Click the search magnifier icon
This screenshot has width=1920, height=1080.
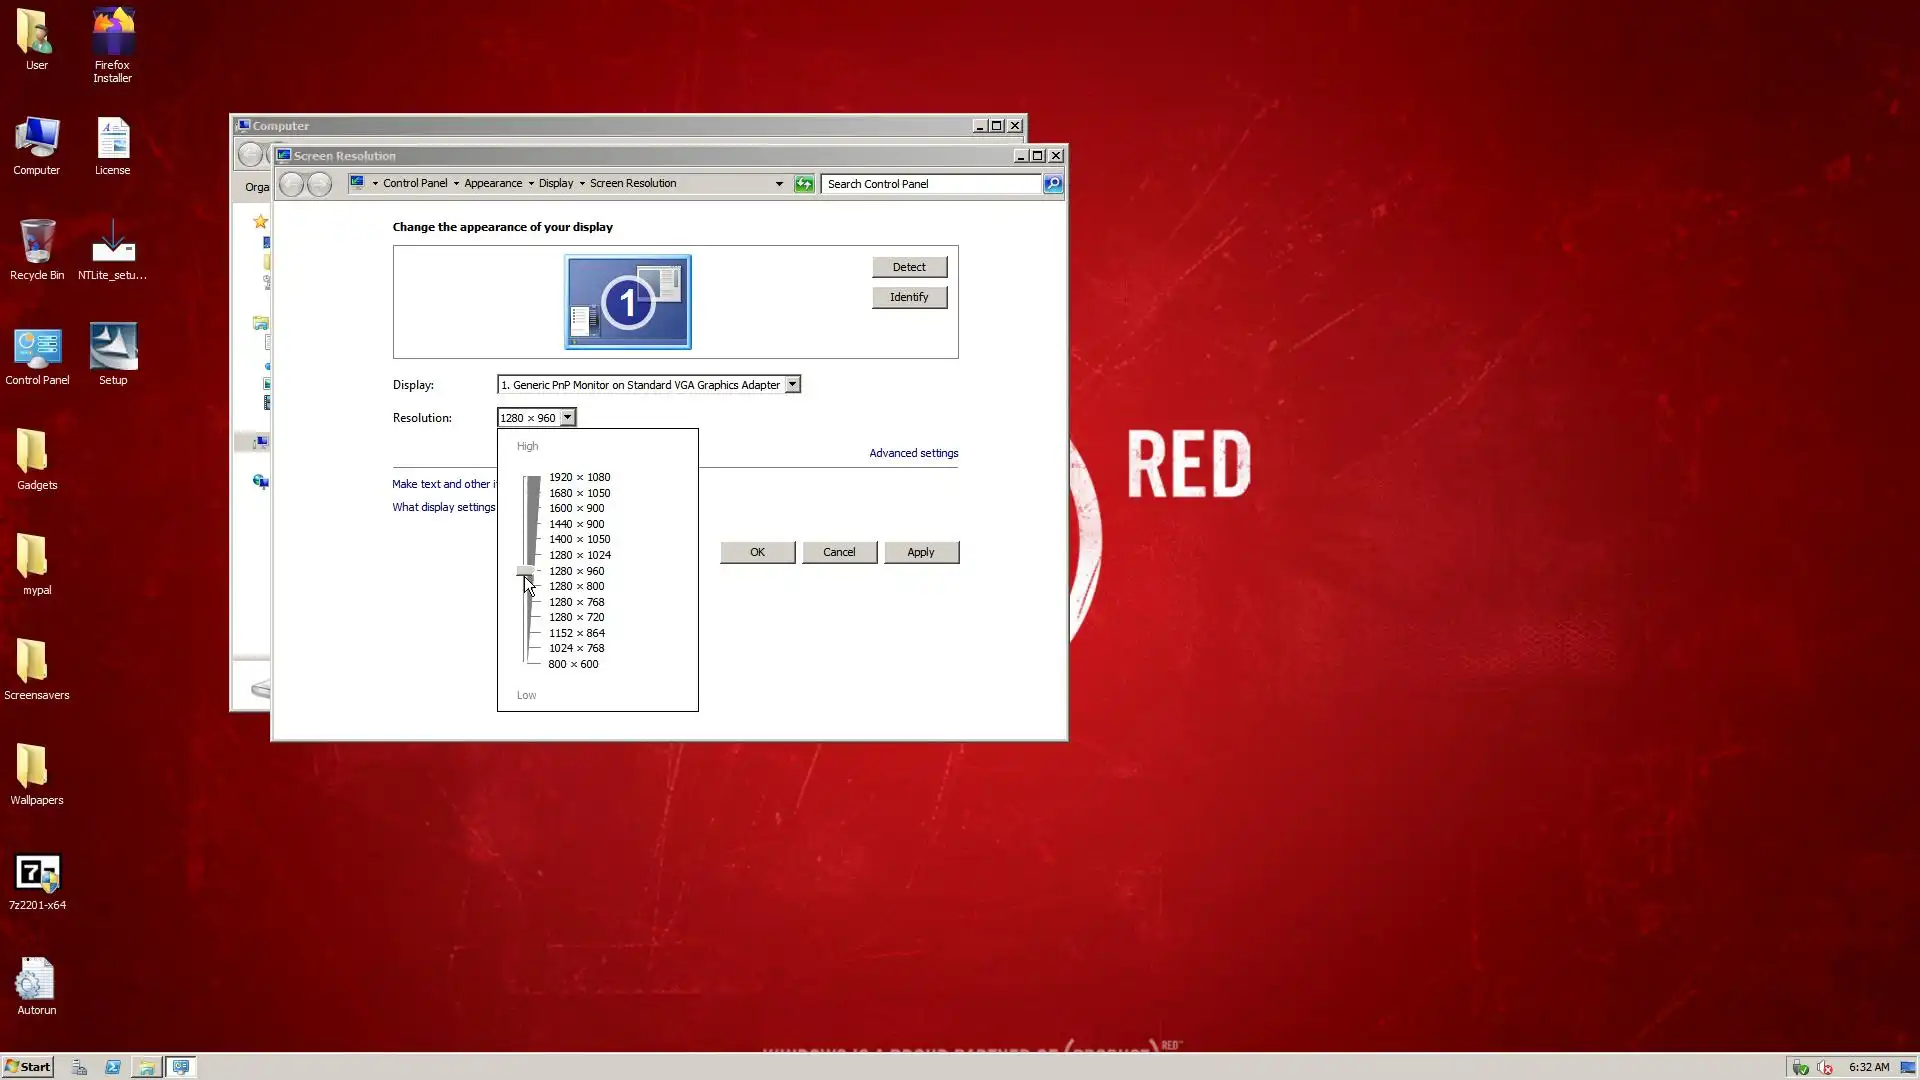[x=1053, y=184]
